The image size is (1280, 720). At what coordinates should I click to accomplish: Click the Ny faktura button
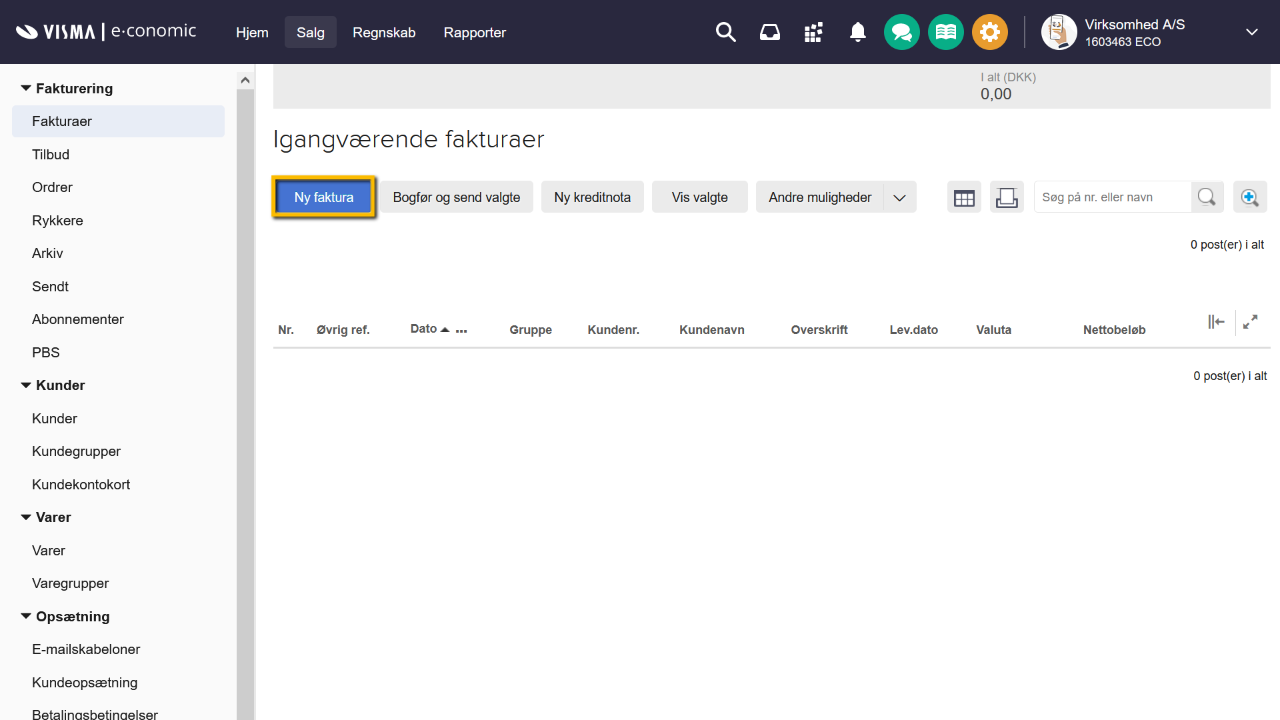(324, 197)
